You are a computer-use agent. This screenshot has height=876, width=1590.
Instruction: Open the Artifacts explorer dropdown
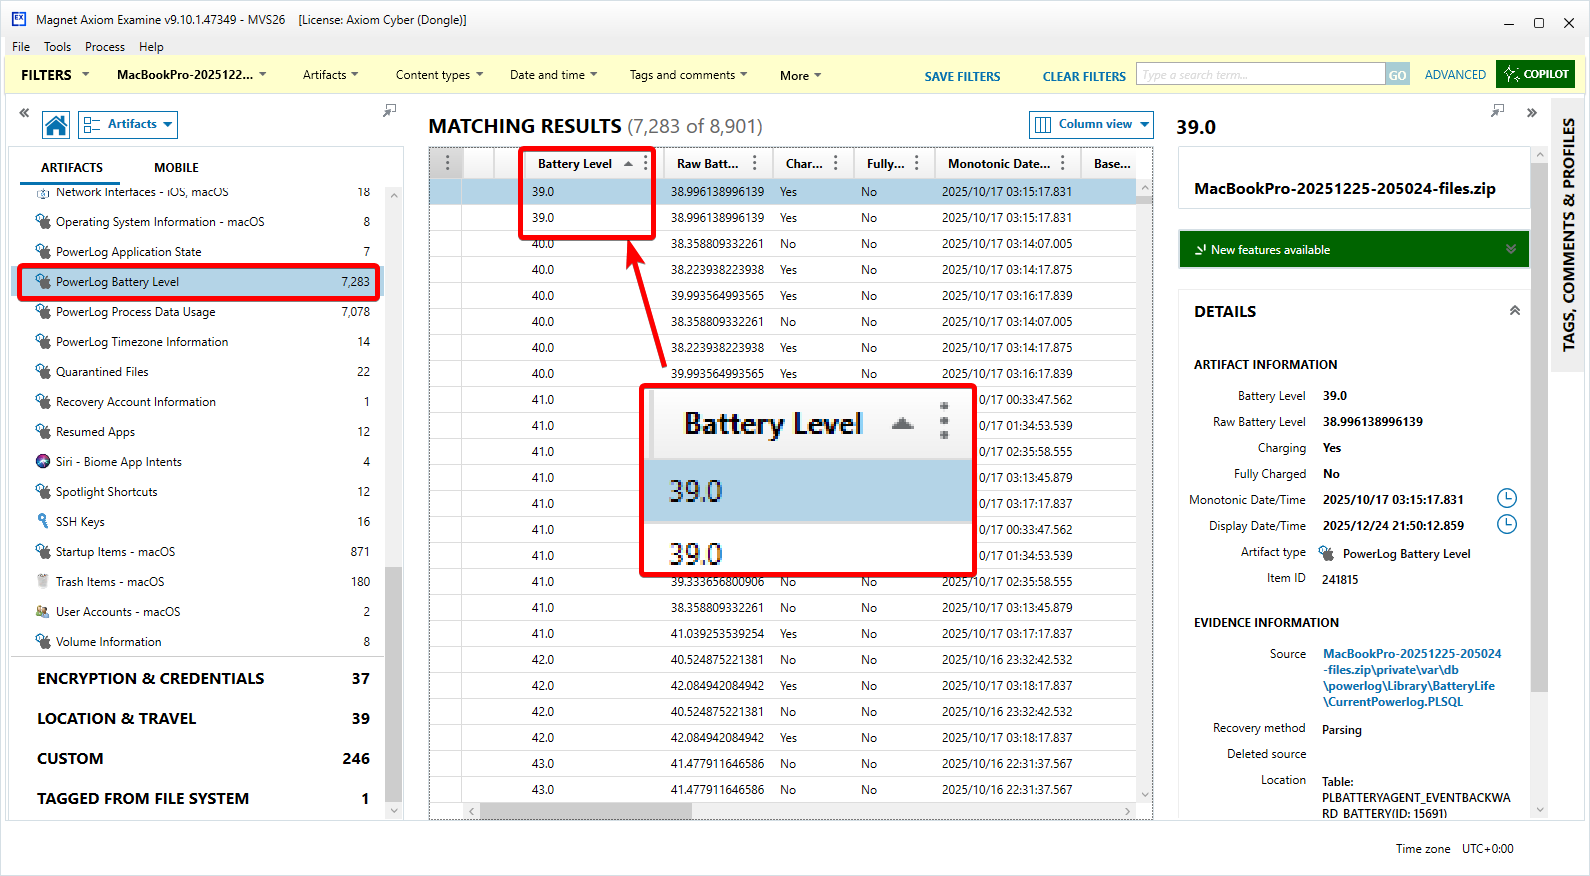tap(128, 125)
